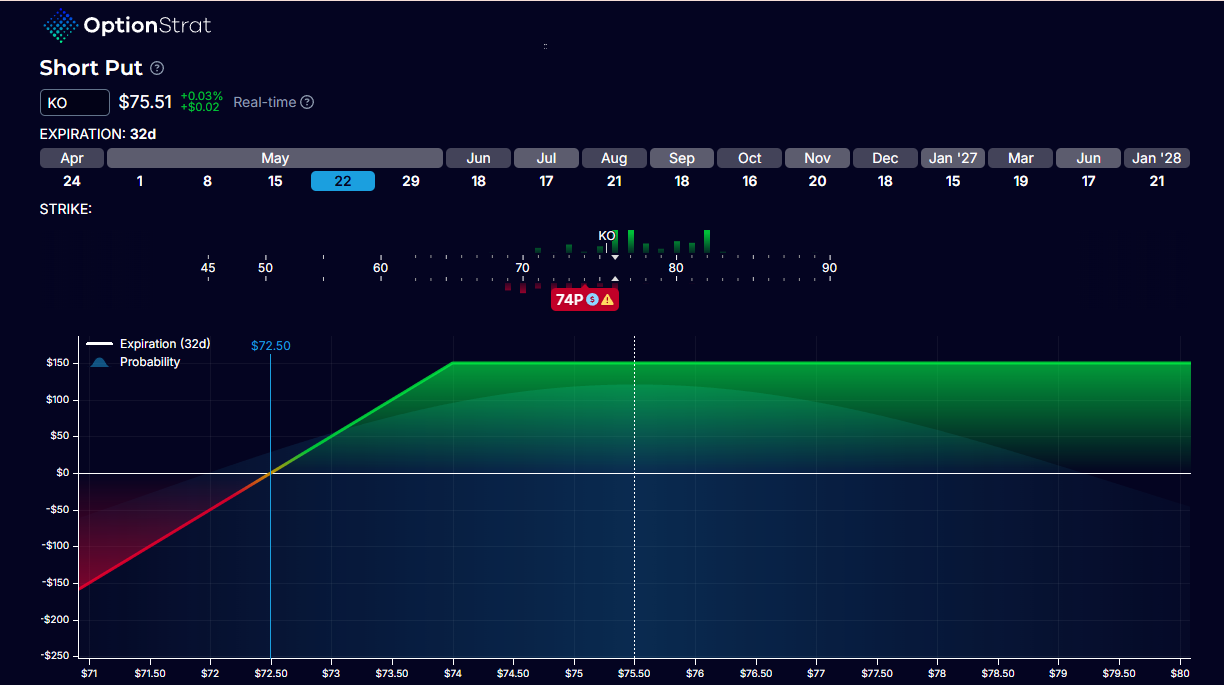
Task: Select the Jun 18 expiration date
Action: tap(478, 181)
